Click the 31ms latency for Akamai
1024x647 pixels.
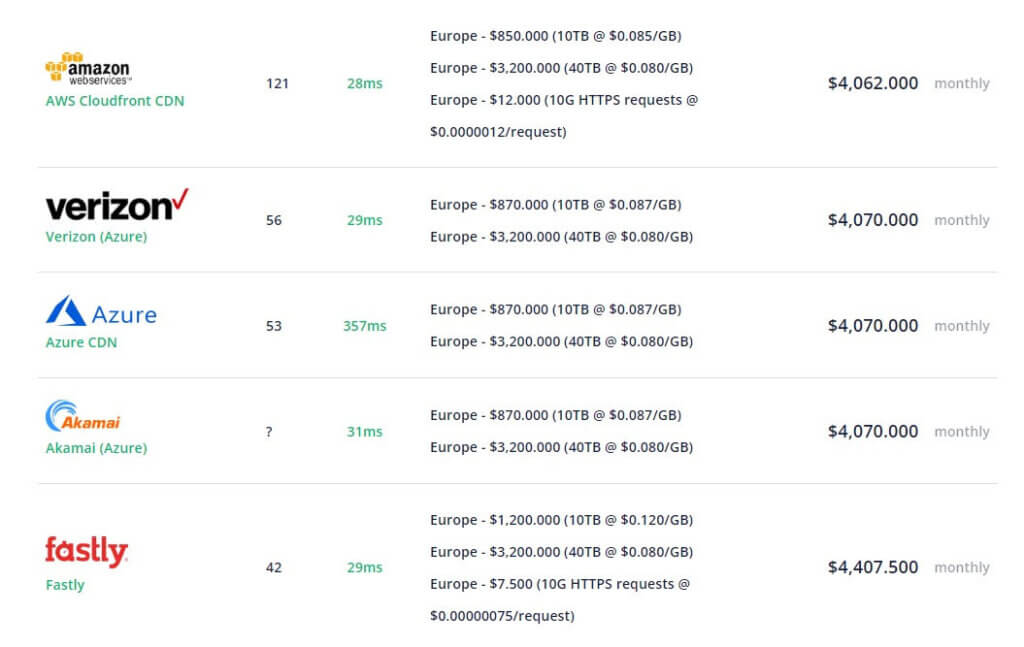[x=364, y=432]
